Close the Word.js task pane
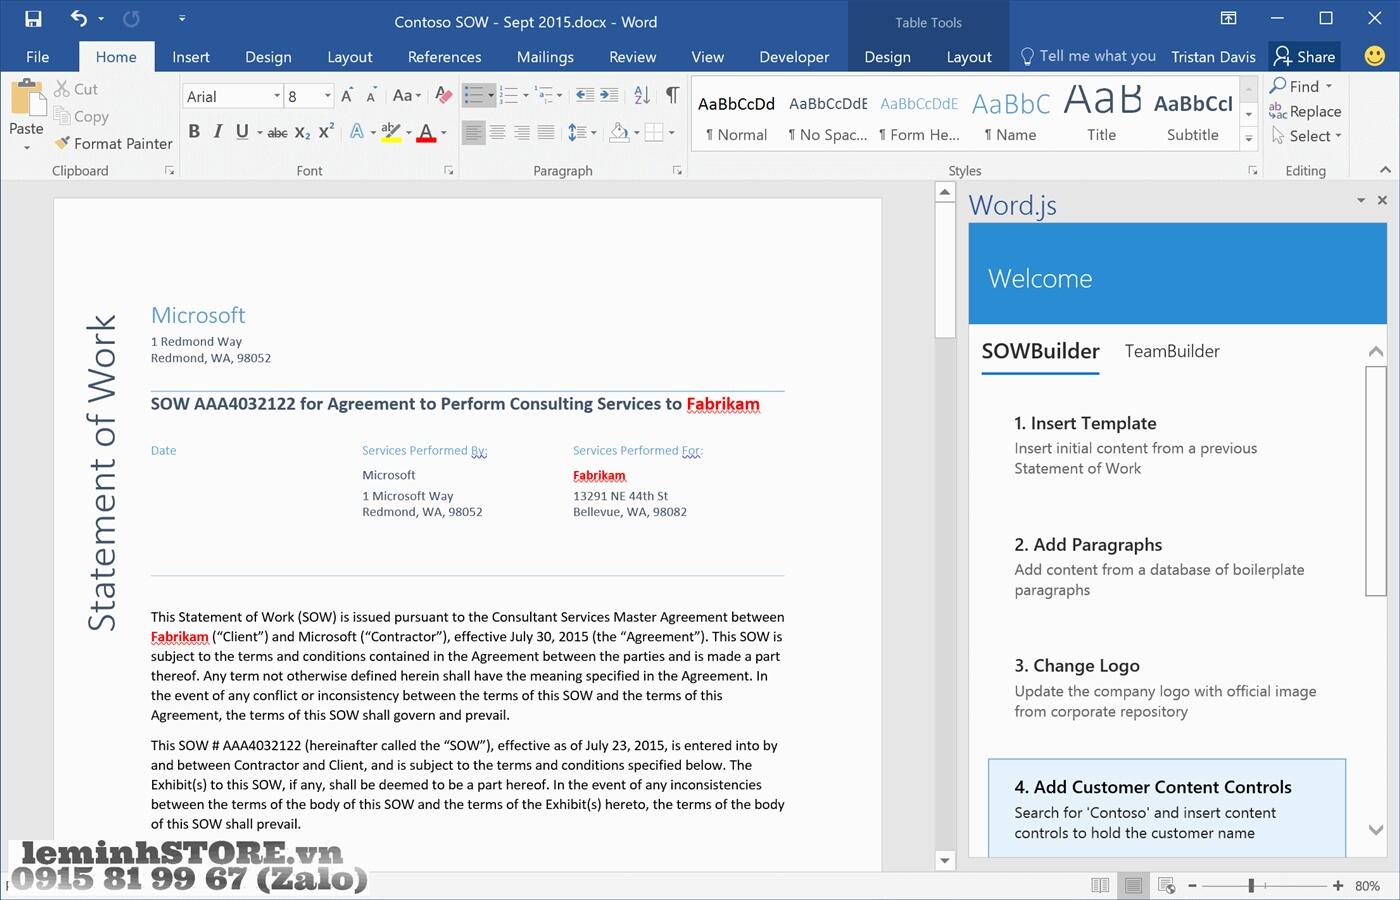 coord(1382,200)
